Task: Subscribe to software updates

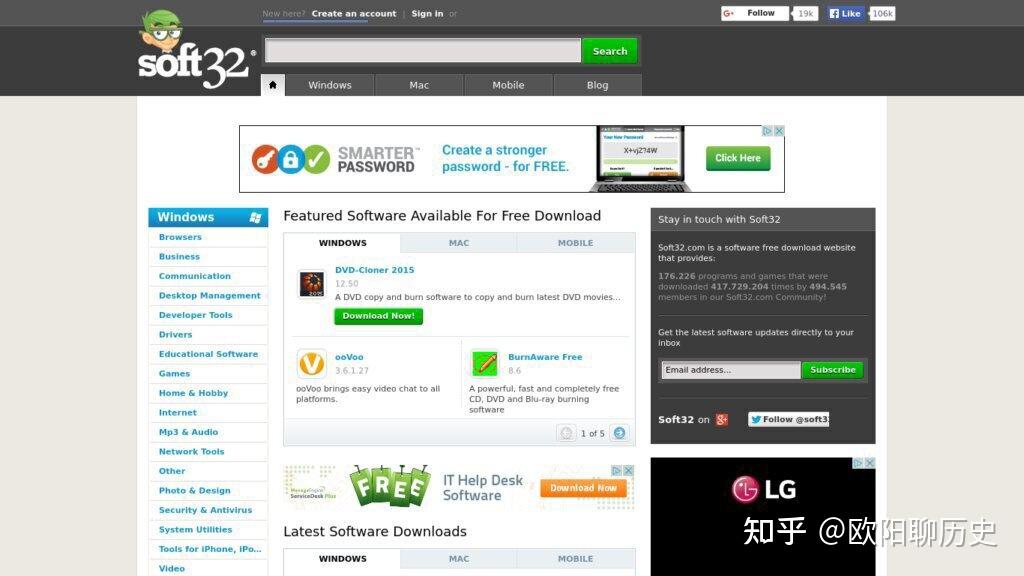Action: tap(832, 369)
